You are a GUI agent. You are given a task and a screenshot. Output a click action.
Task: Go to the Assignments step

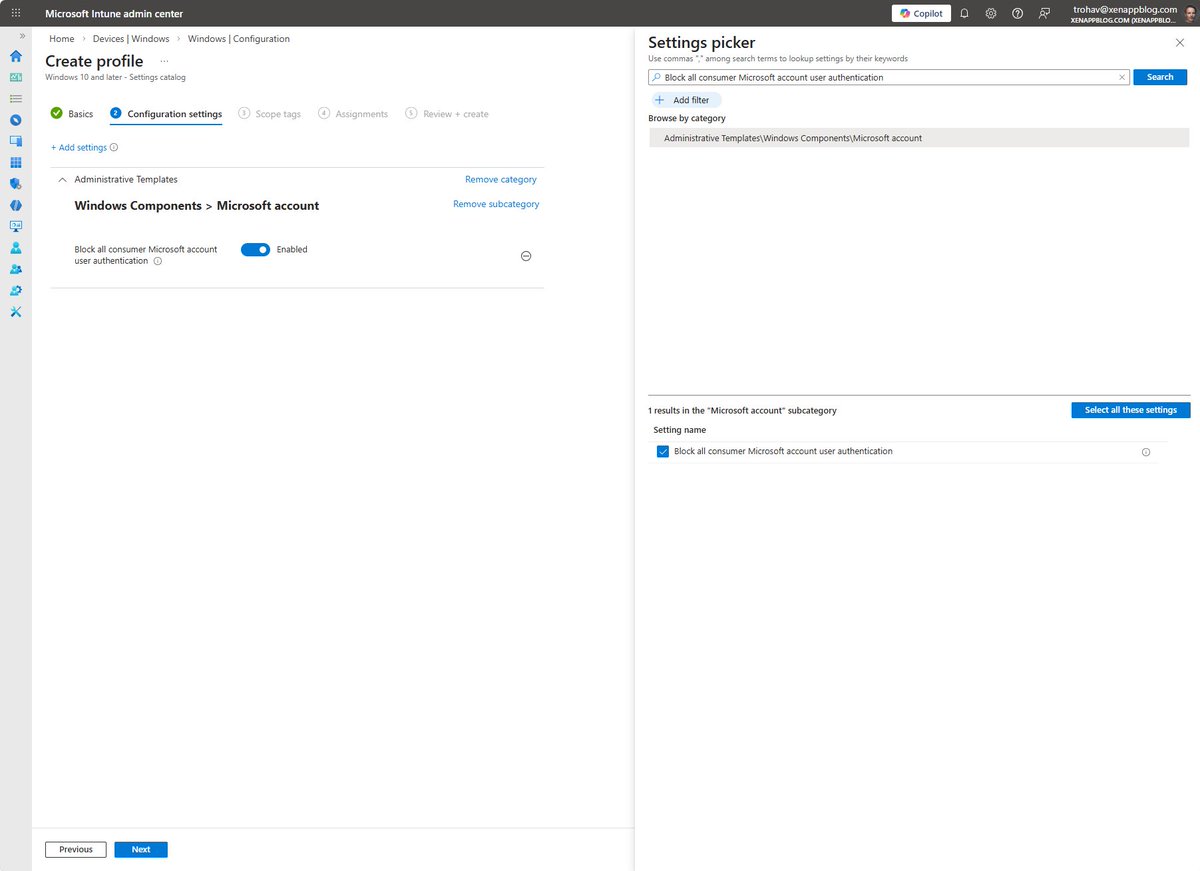(x=353, y=114)
